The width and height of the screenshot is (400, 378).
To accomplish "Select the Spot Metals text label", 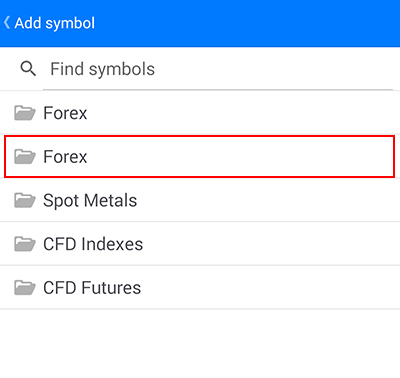I will click(90, 201).
